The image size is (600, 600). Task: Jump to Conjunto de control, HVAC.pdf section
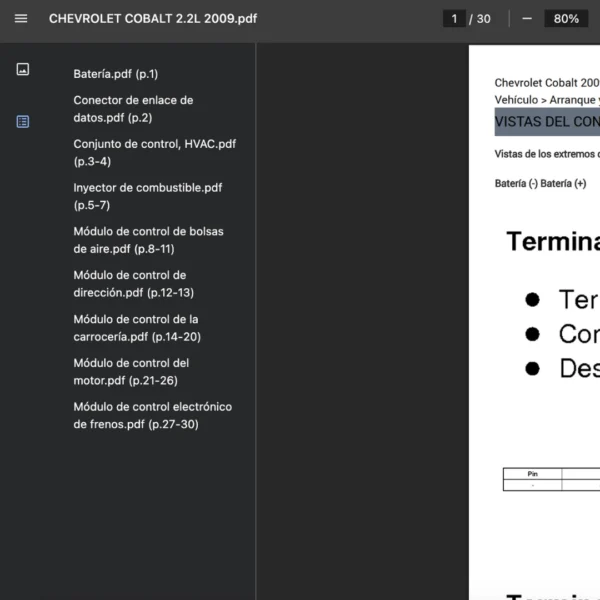pos(154,152)
